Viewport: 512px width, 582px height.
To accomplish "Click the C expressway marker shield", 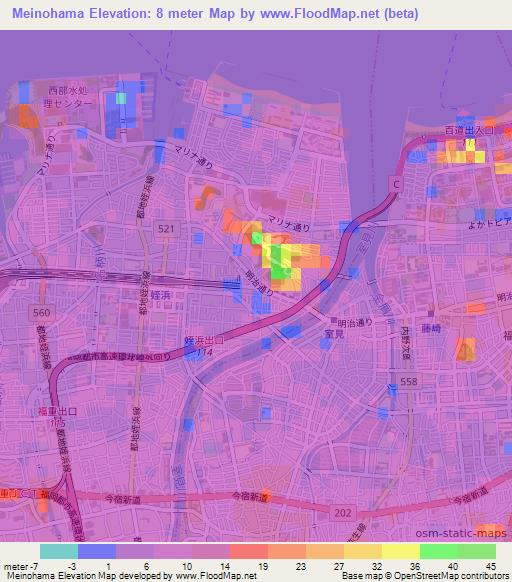I will pyautogui.click(x=396, y=184).
